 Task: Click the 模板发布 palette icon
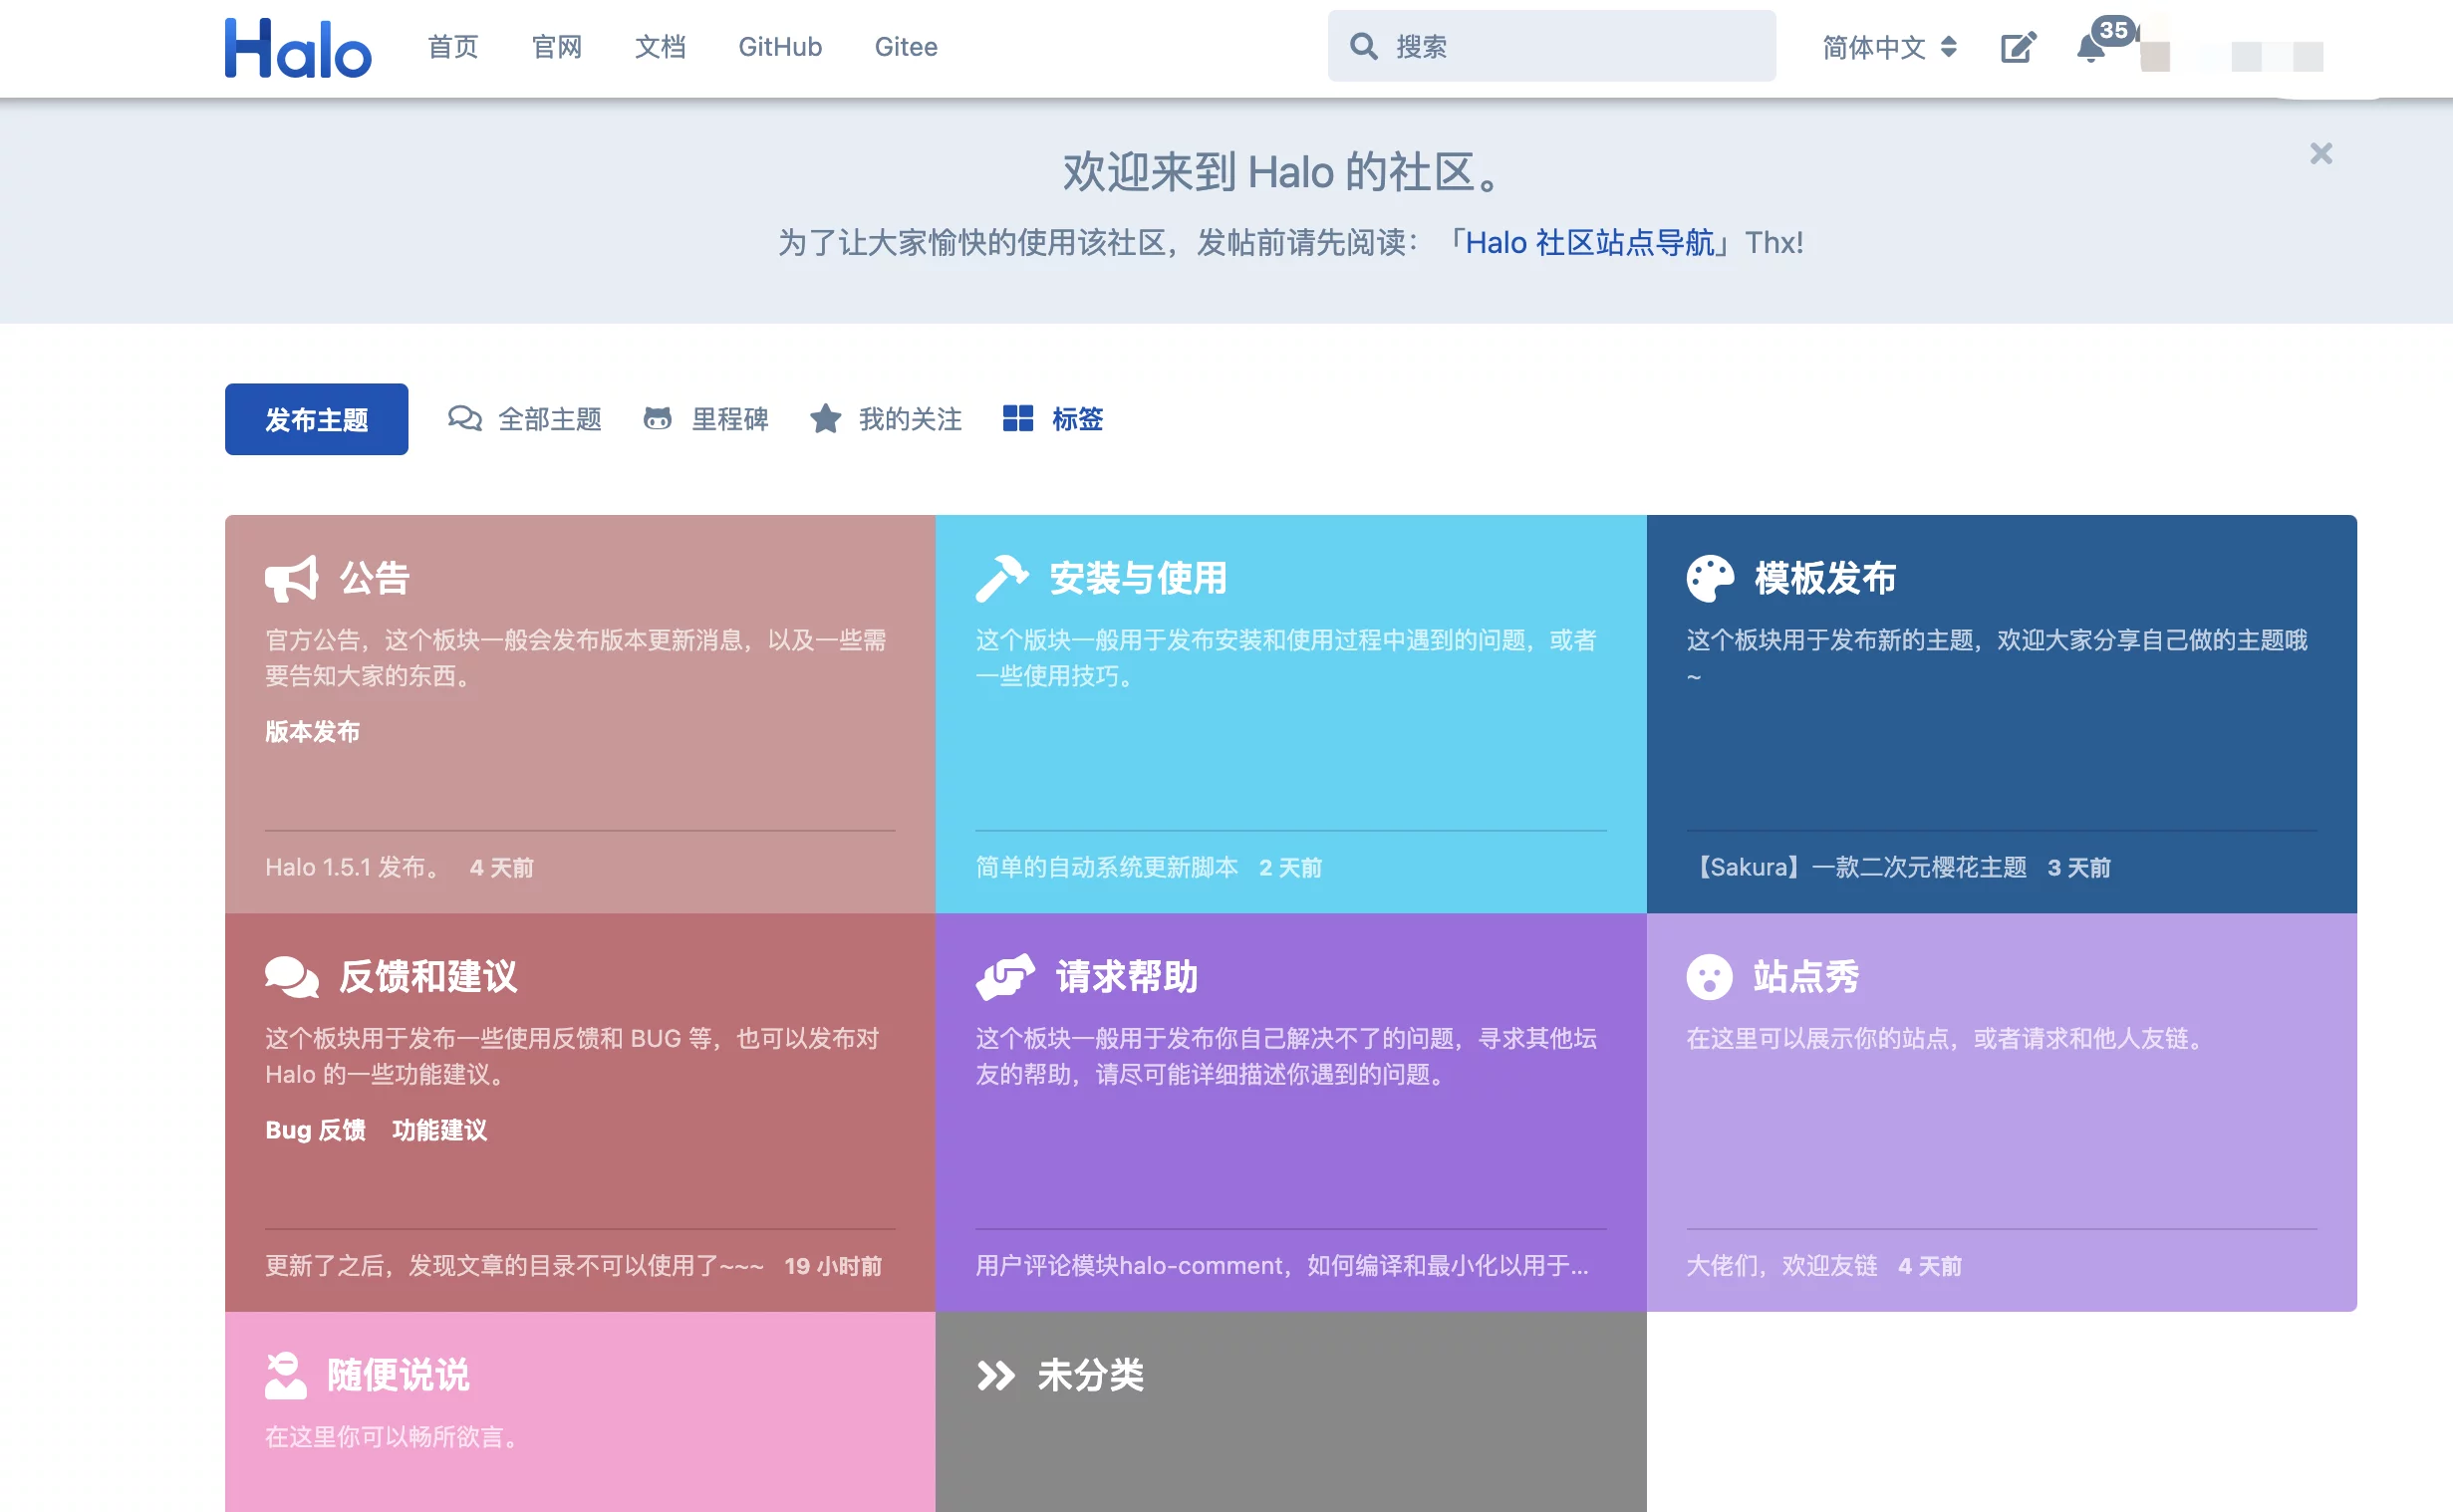click(1710, 578)
